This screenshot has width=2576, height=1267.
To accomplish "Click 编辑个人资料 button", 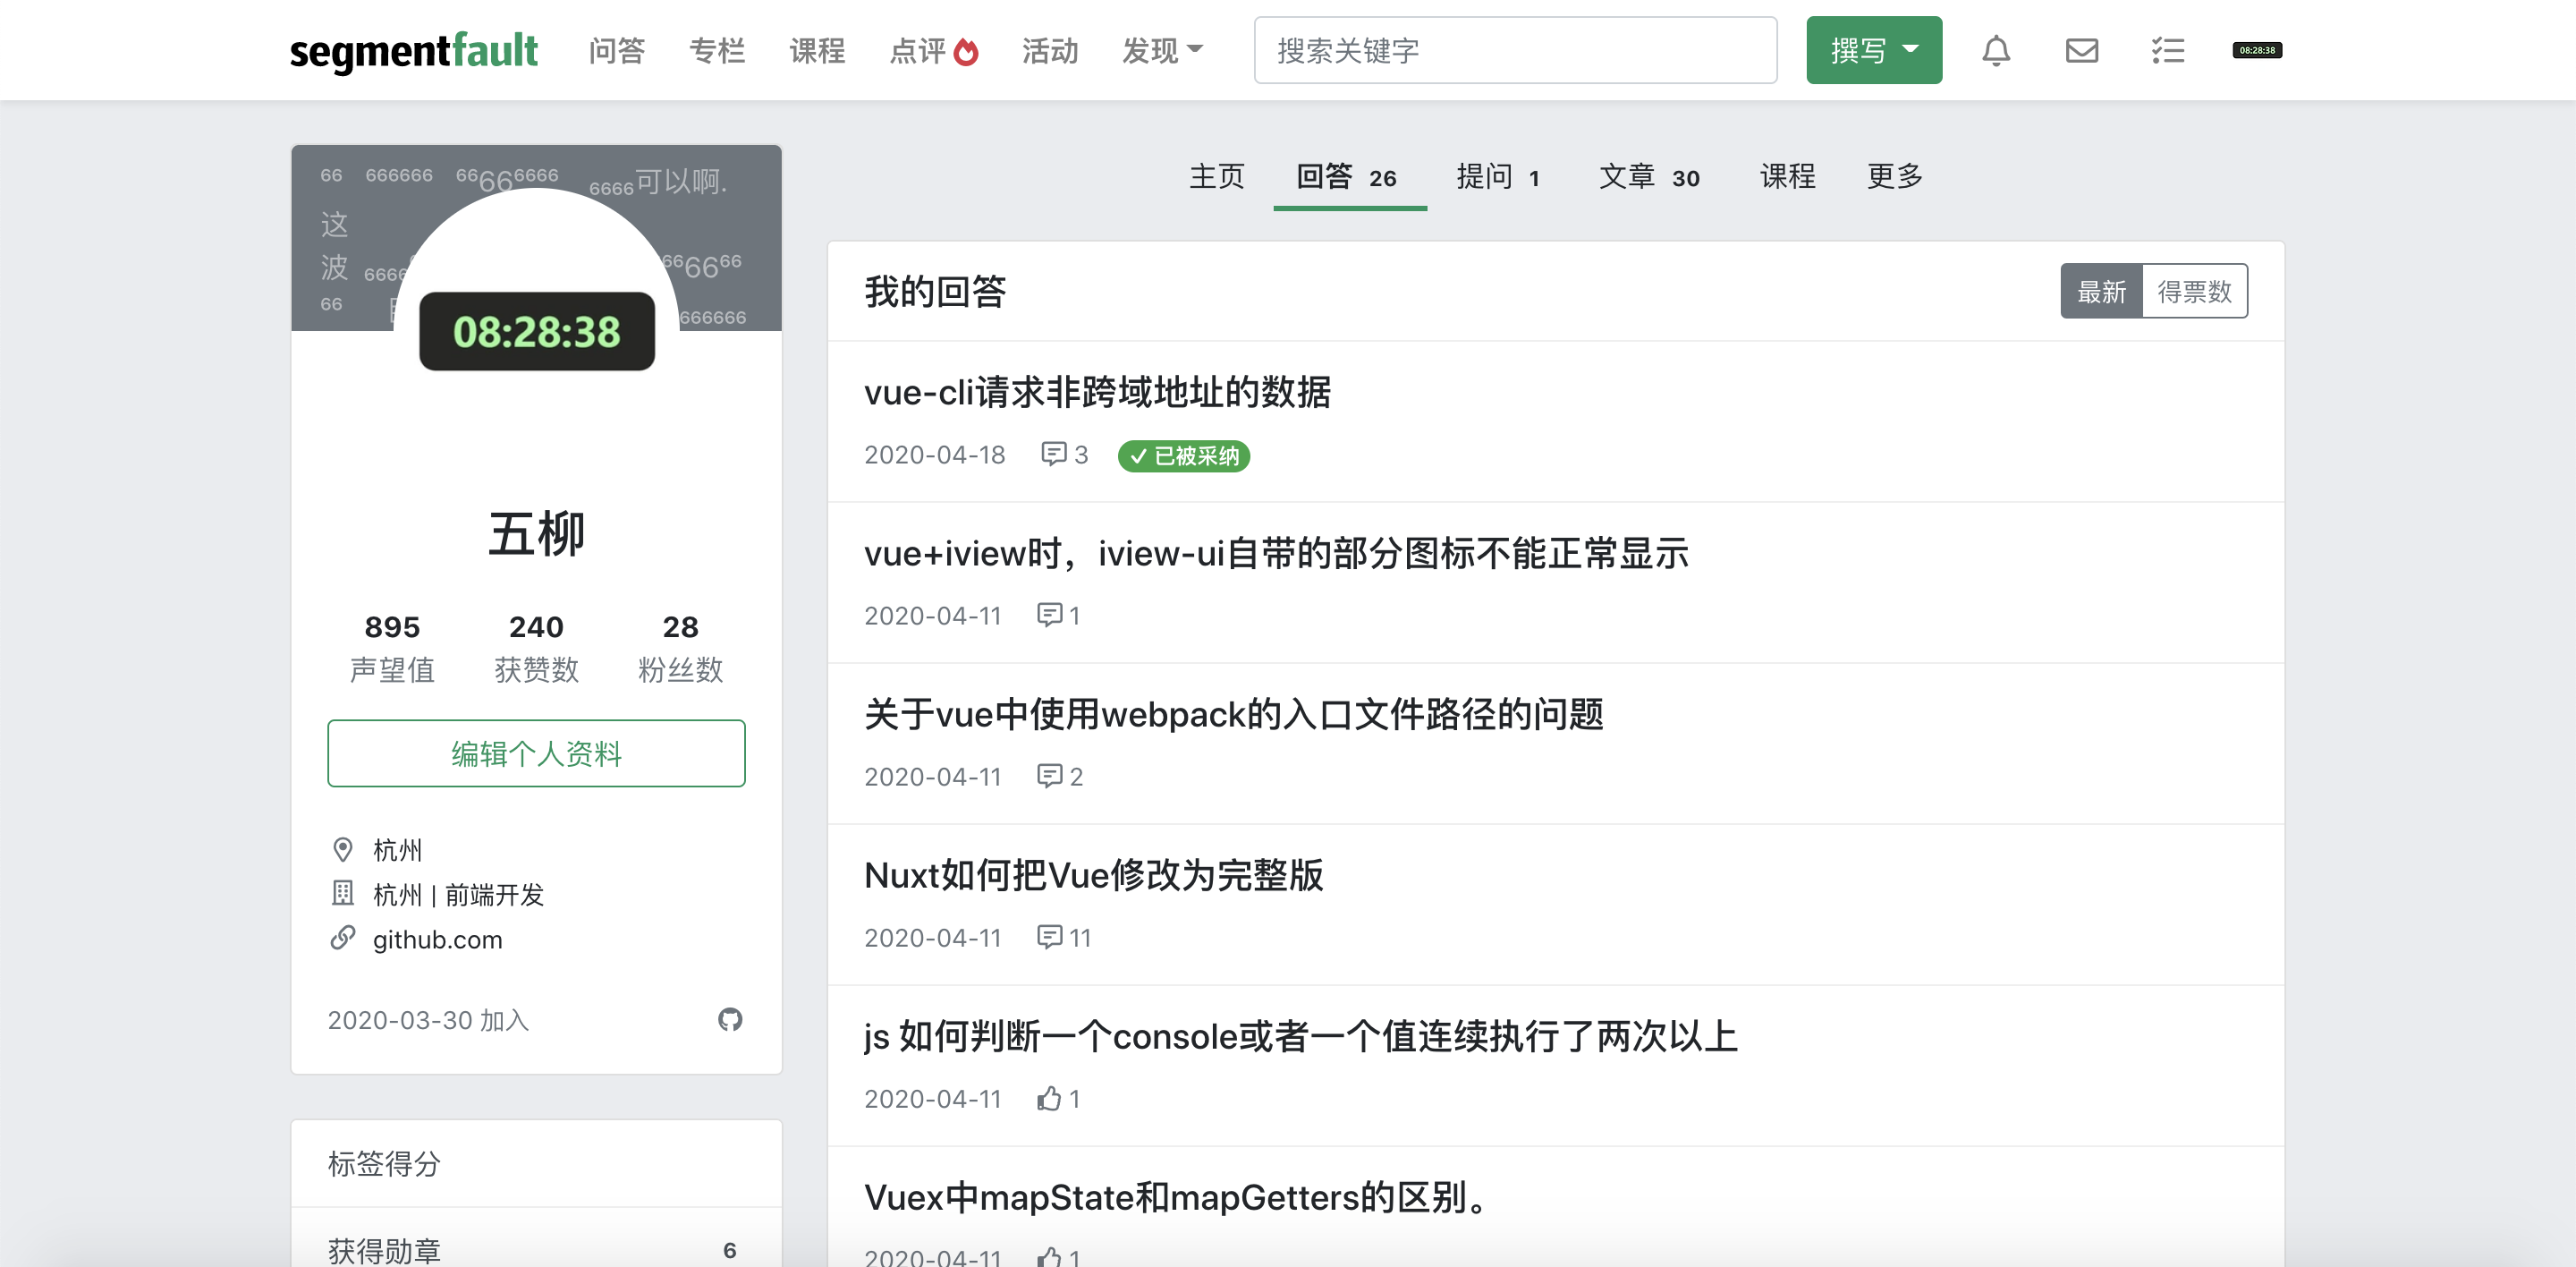I will (536, 753).
